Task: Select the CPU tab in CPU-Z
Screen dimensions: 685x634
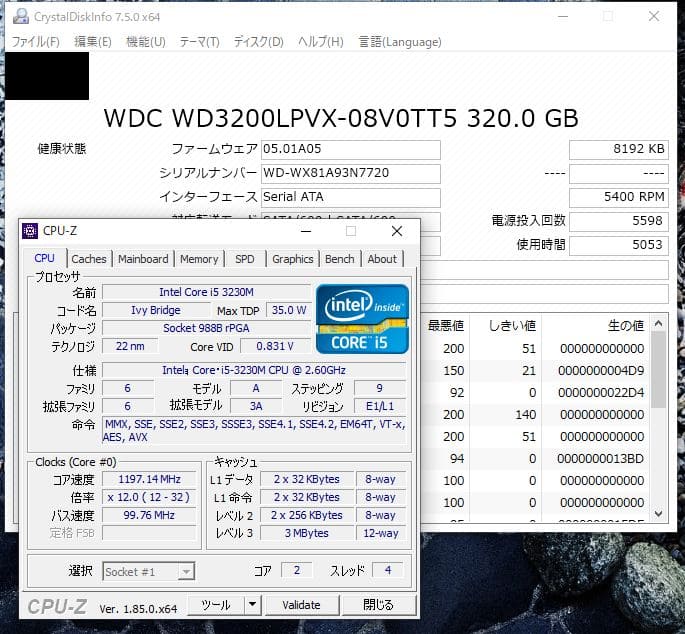Action: [x=45, y=258]
